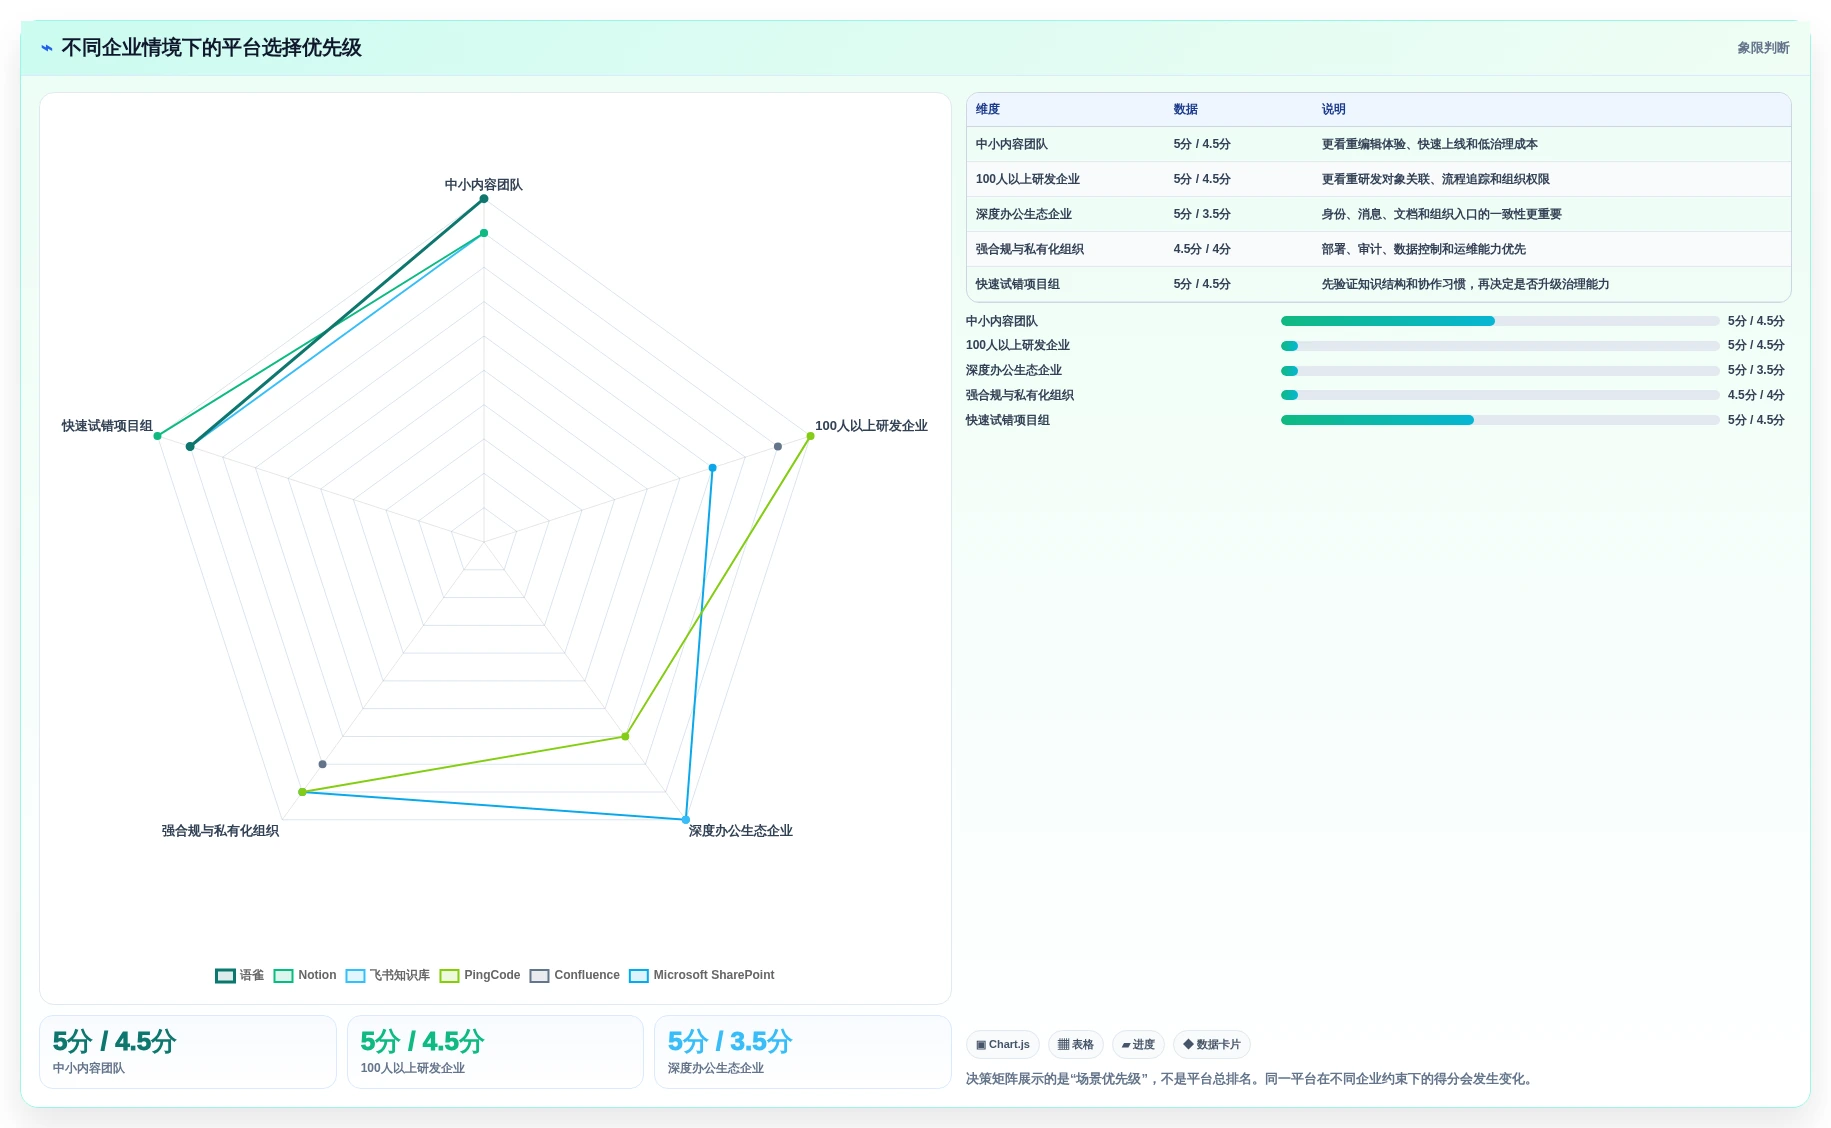This screenshot has width=1831, height=1128.
Task: Click the 中小内容团队 radar axis label
Action: tap(484, 185)
